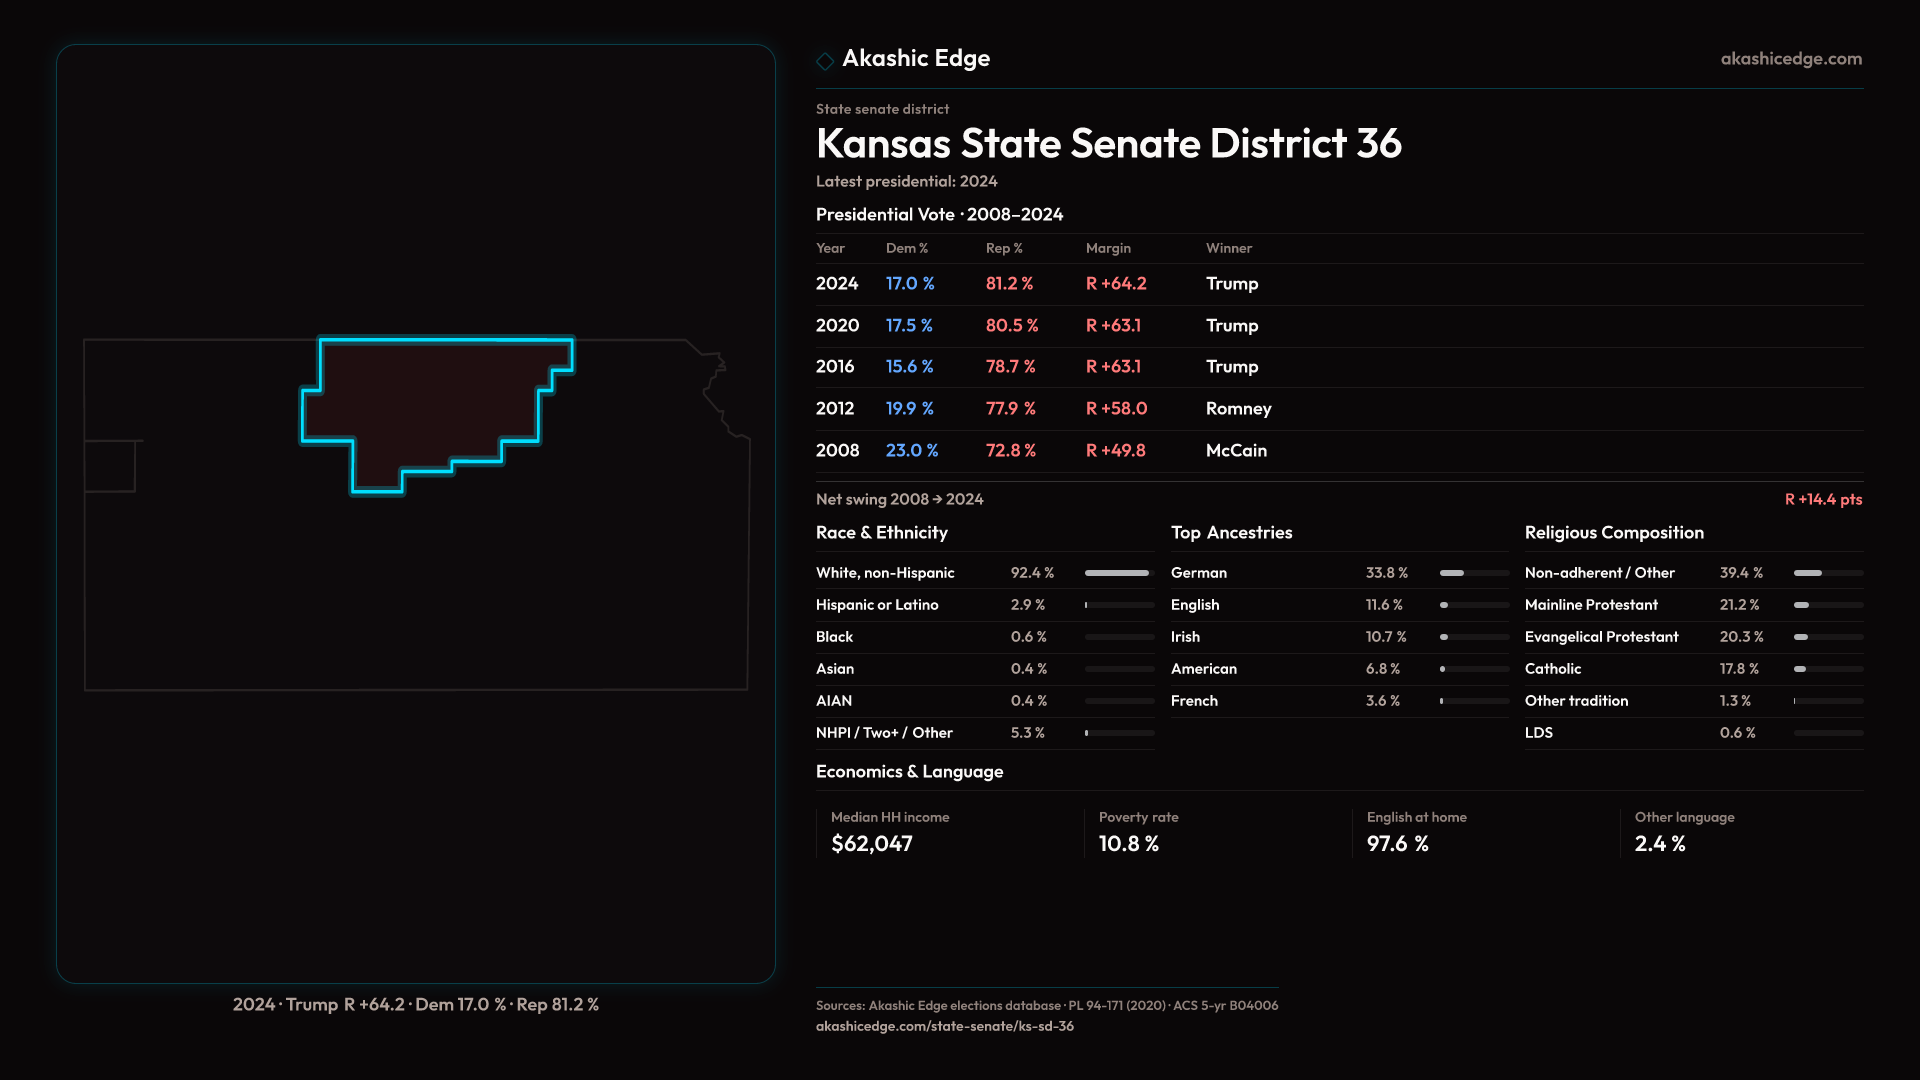Open the akashicedge.com/state-senate/ks-sd-36 footer link
1920x1080 pixels.
pyautogui.click(x=944, y=1026)
